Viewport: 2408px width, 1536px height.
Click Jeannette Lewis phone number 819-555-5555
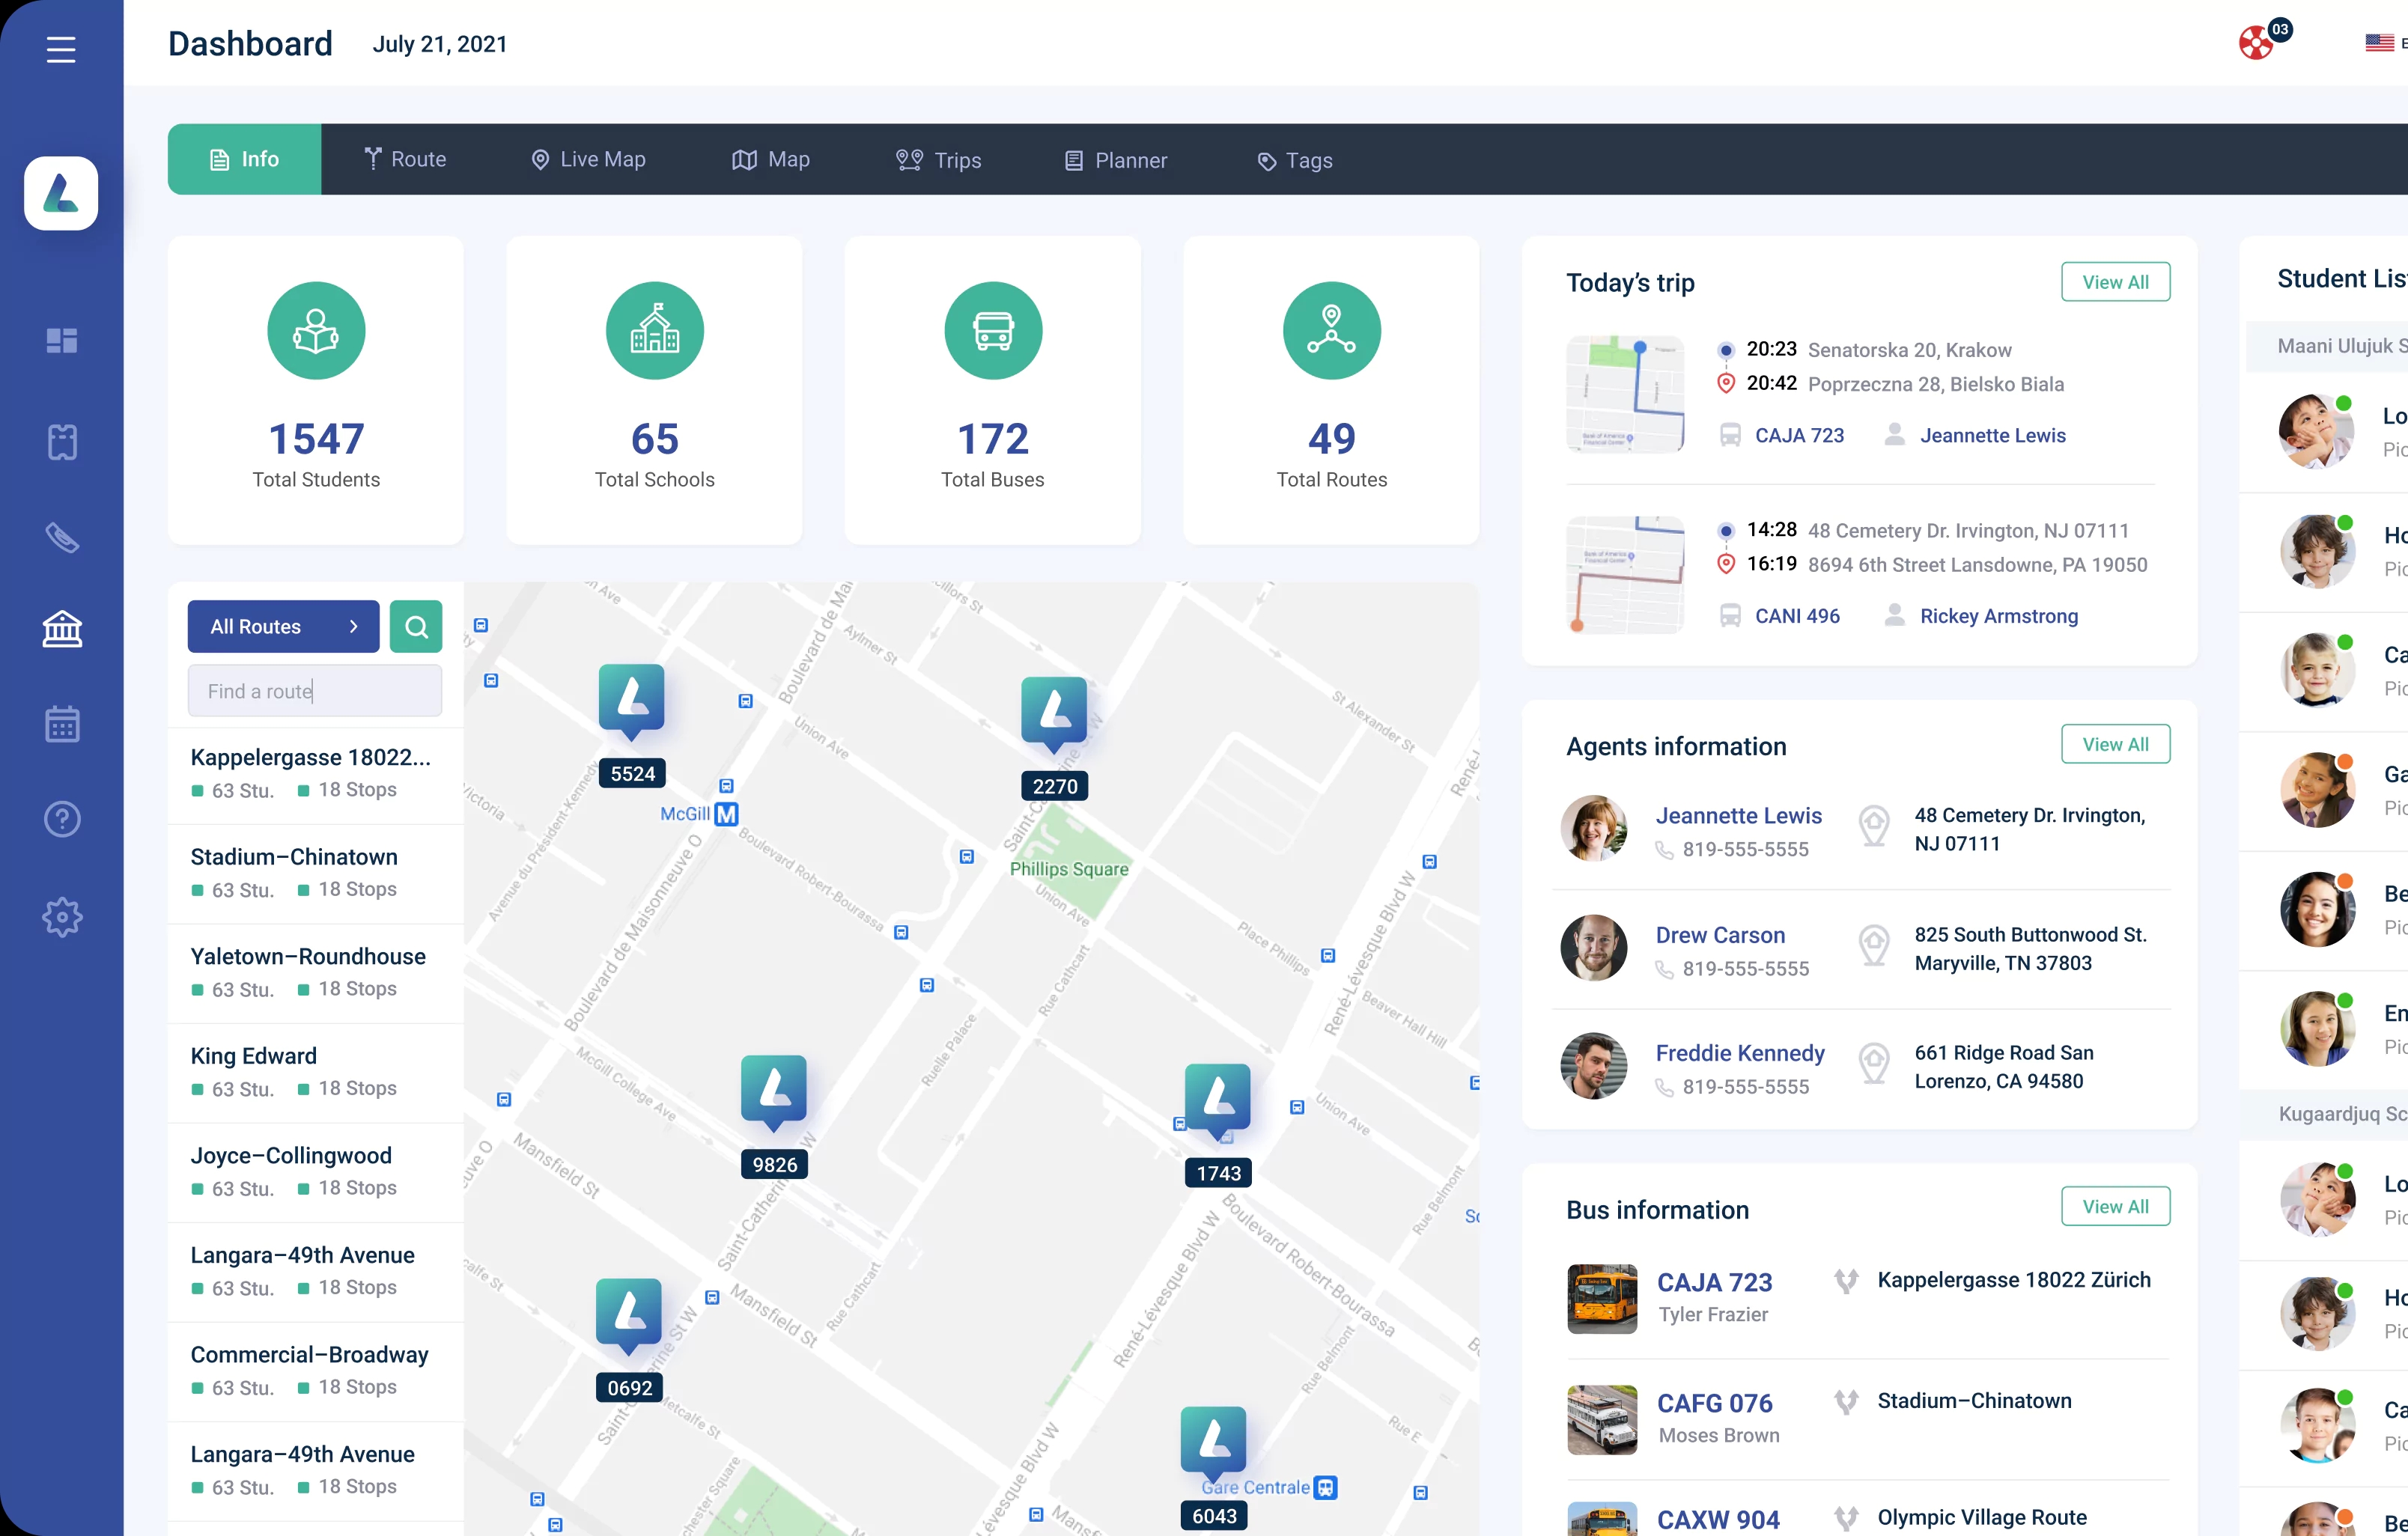click(1745, 849)
